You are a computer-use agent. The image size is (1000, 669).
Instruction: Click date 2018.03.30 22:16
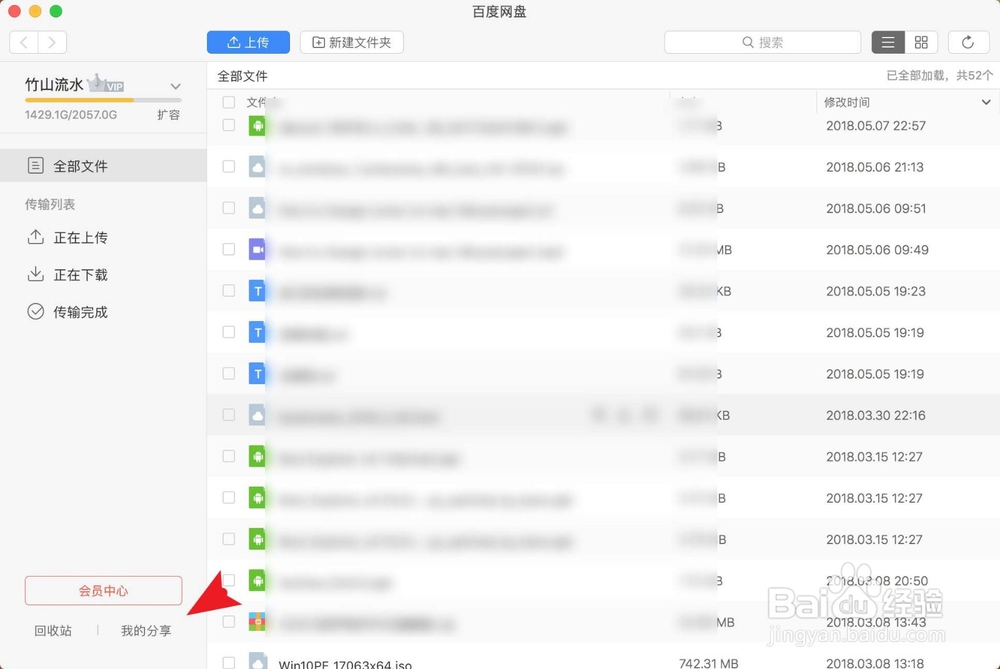click(876, 415)
